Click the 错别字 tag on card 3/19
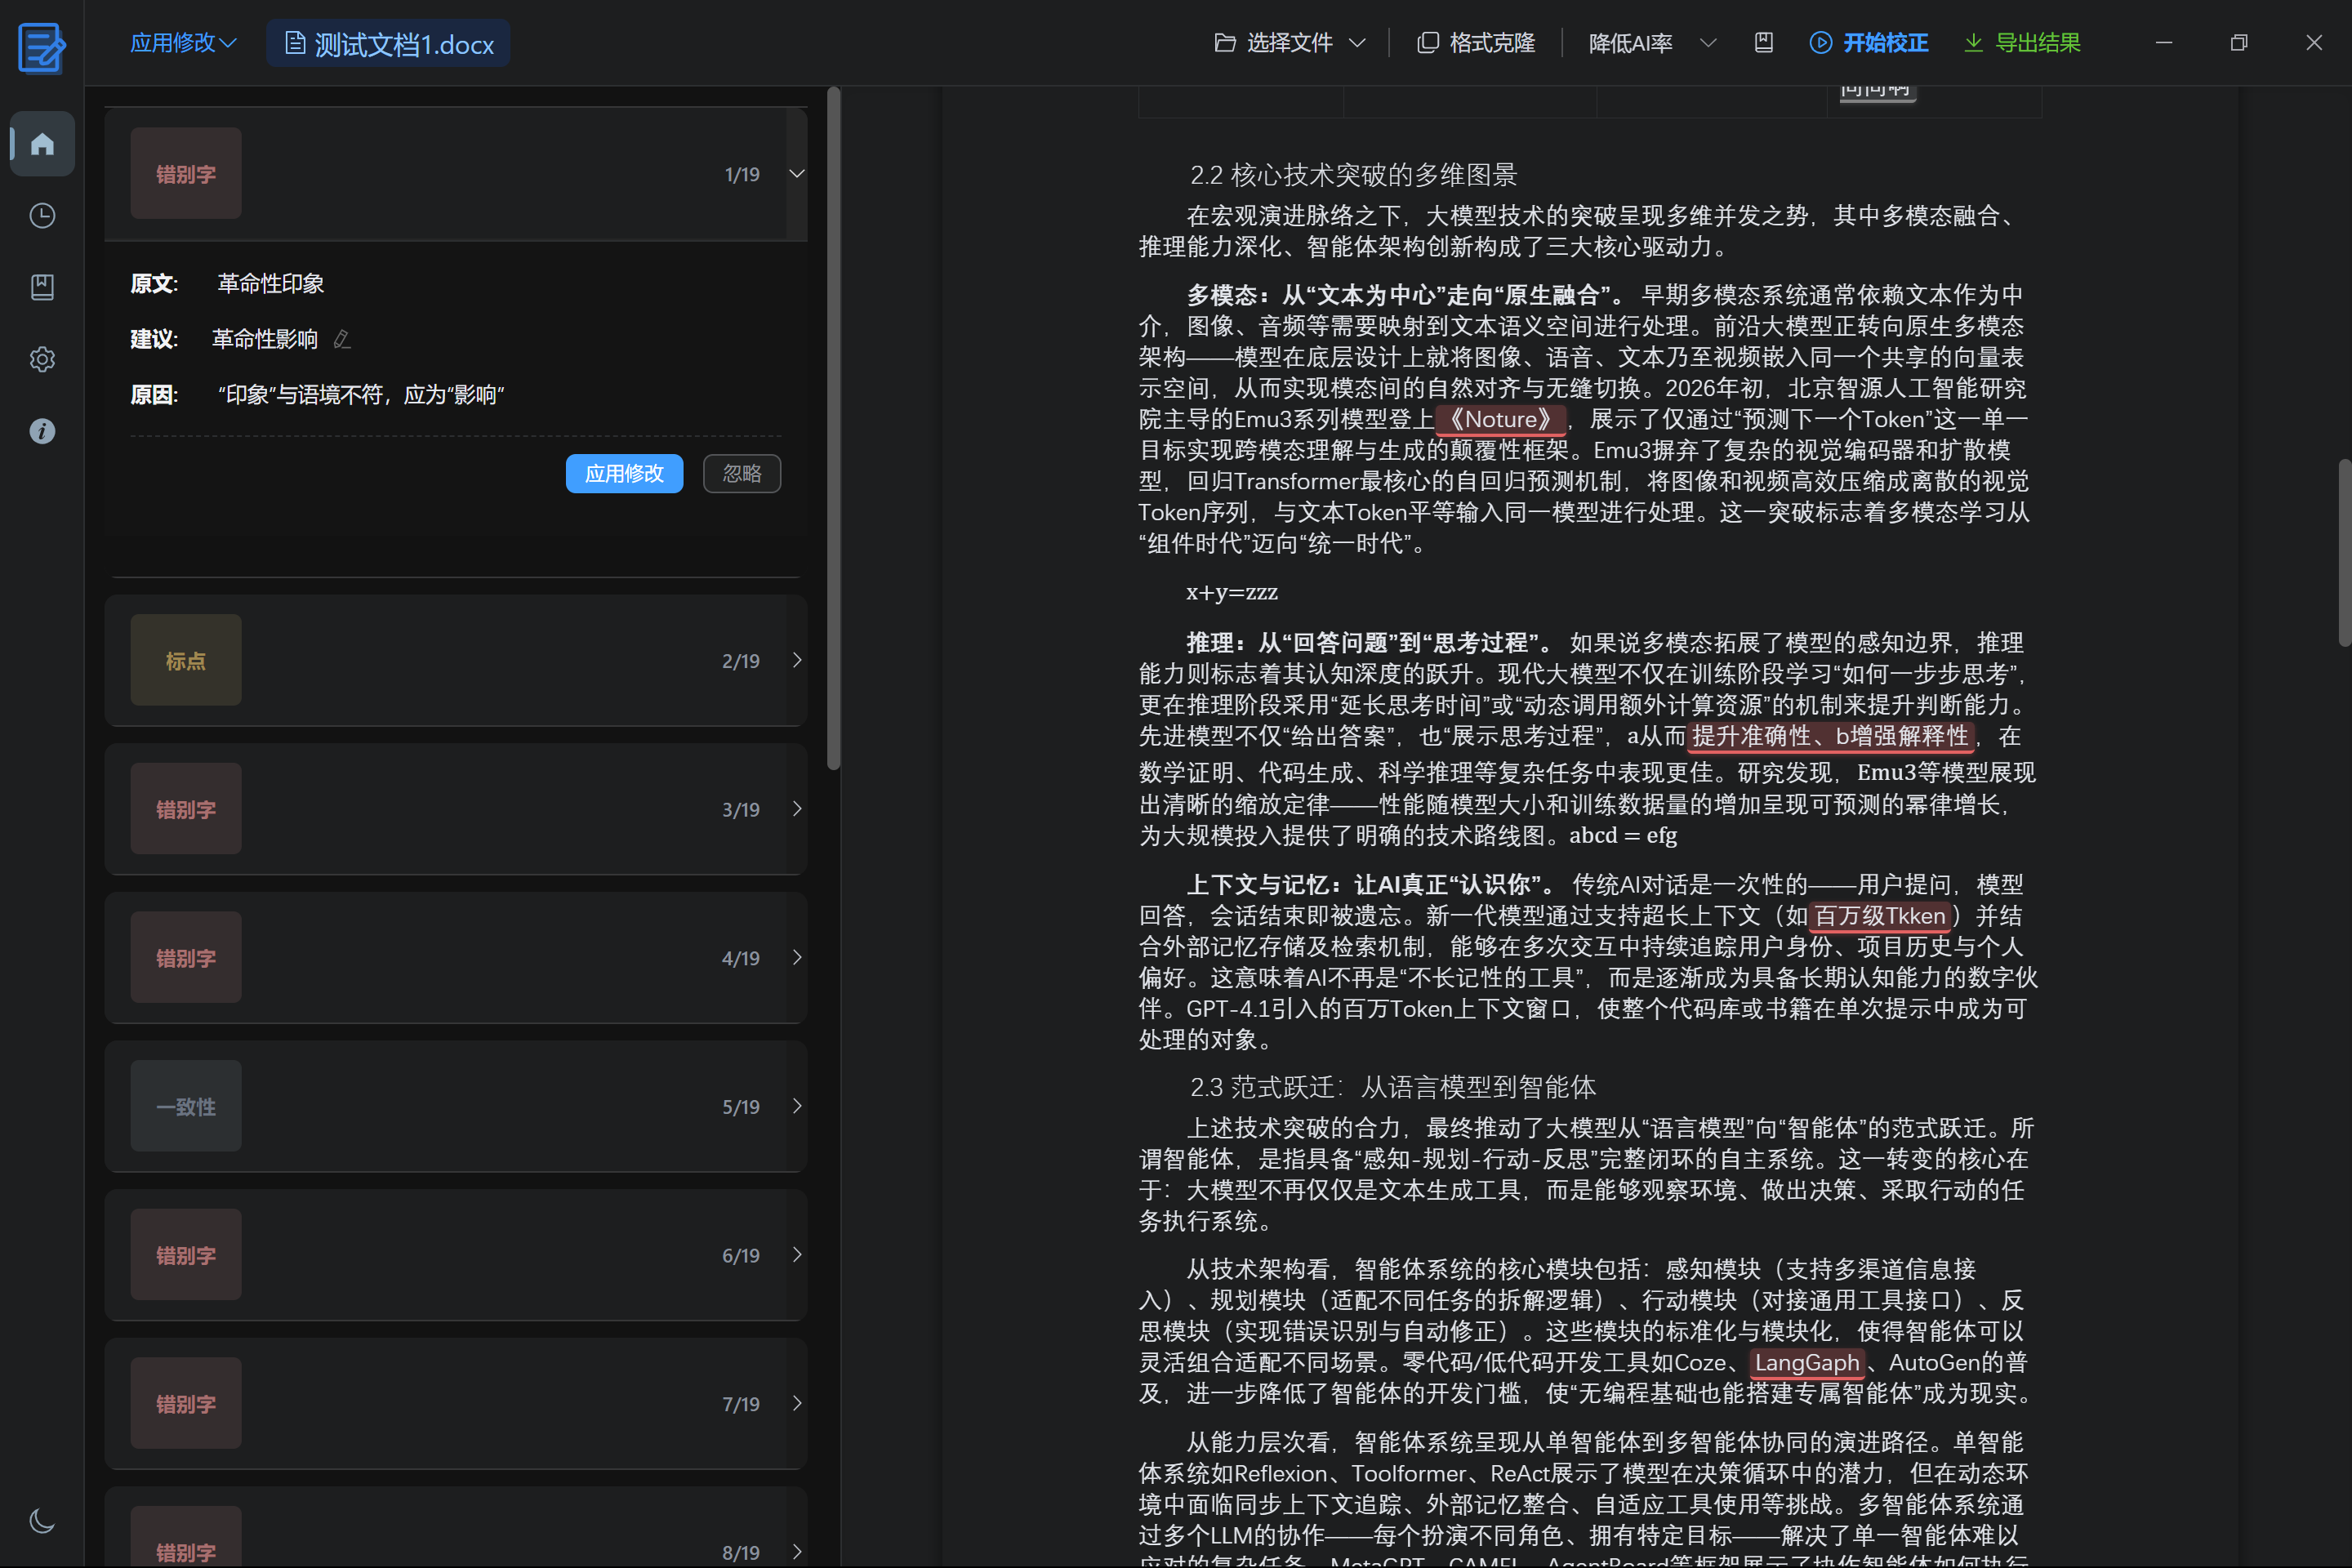 coord(186,809)
